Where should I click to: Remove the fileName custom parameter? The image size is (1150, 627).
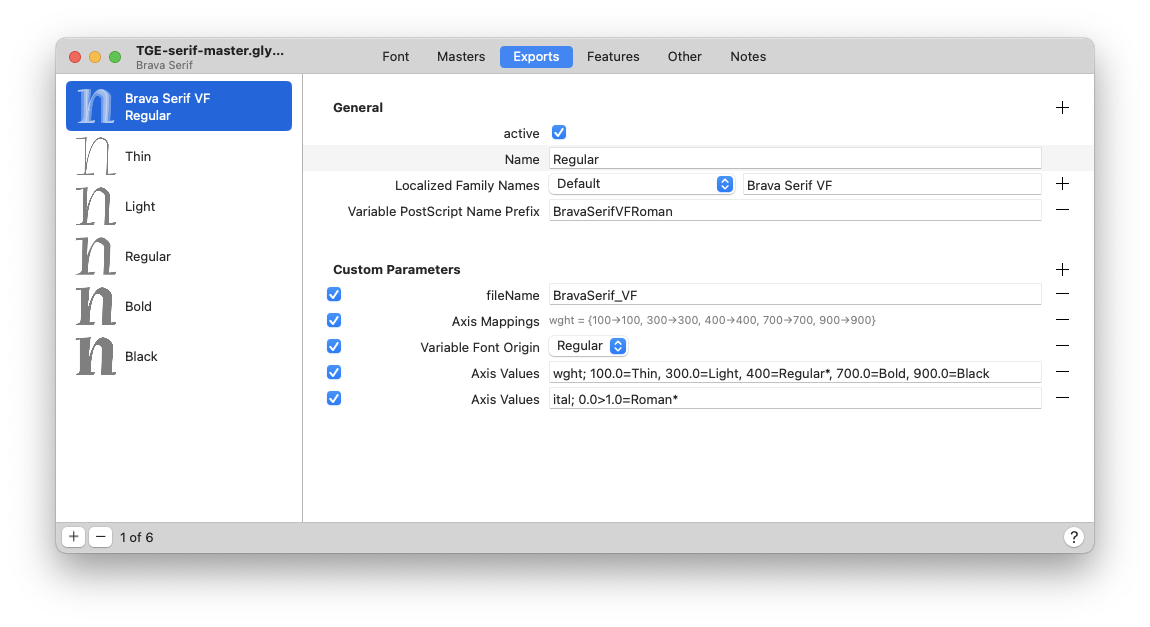1062,294
